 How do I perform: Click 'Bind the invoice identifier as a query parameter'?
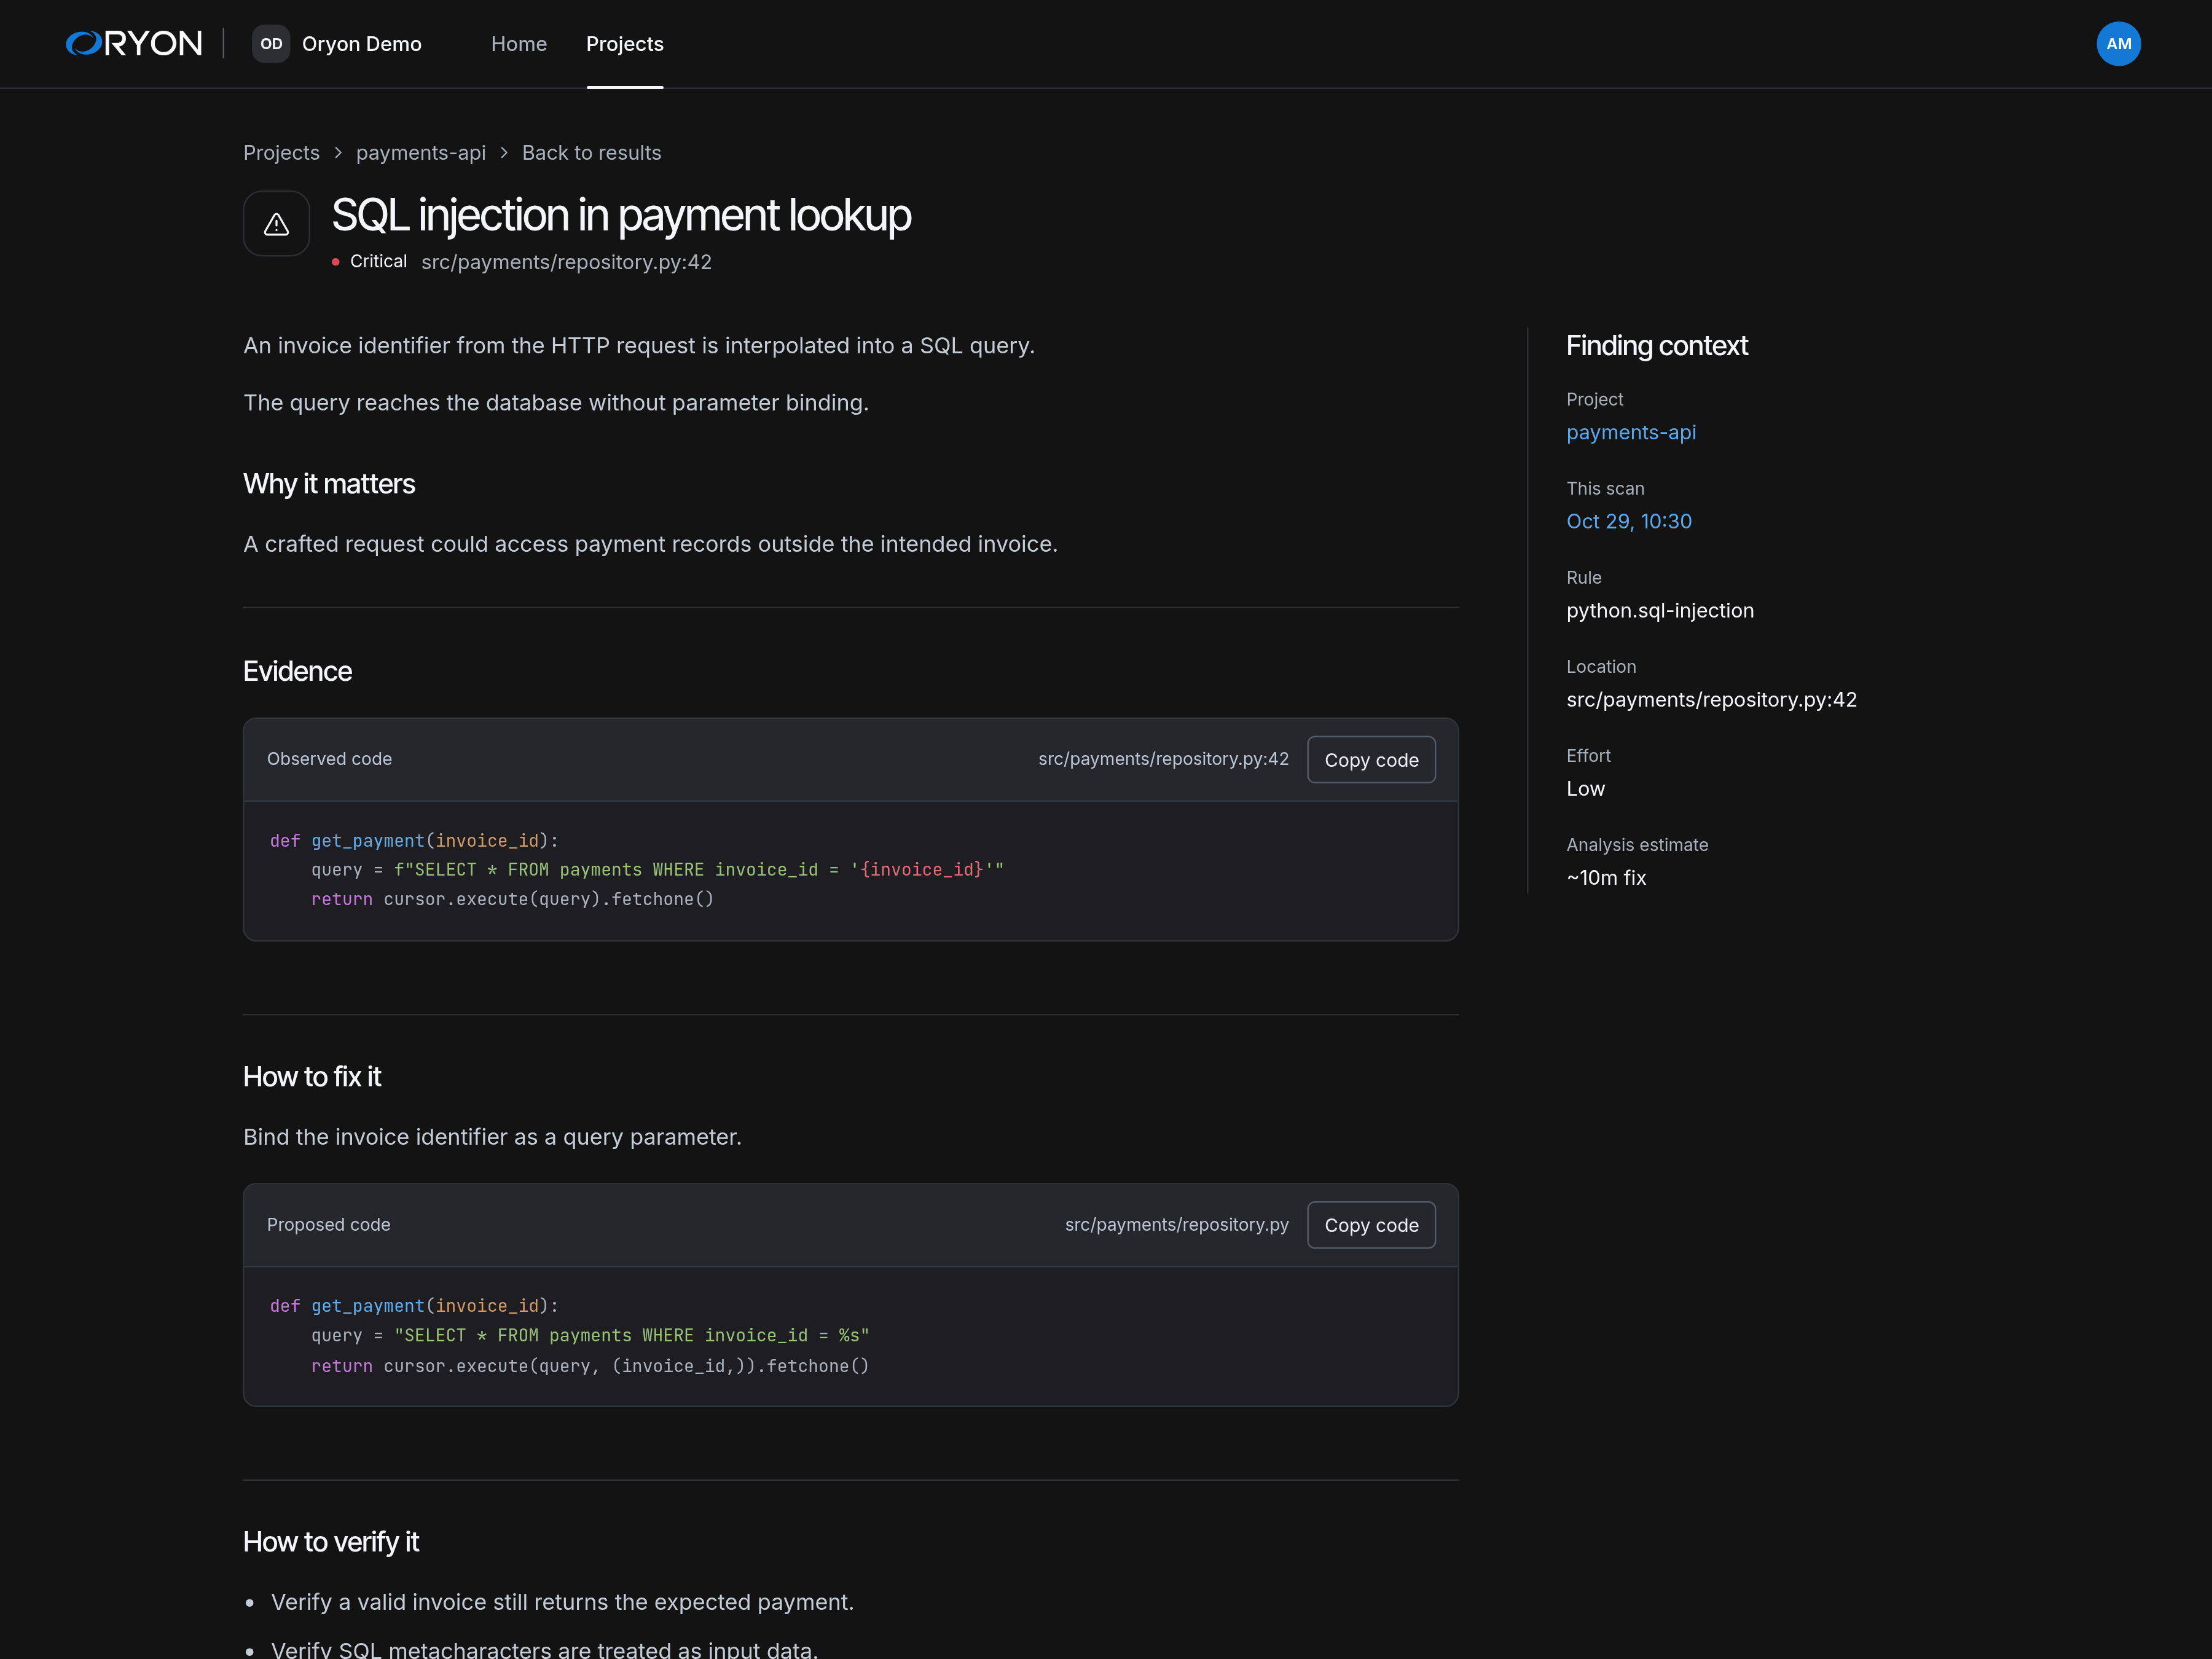pos(492,1137)
